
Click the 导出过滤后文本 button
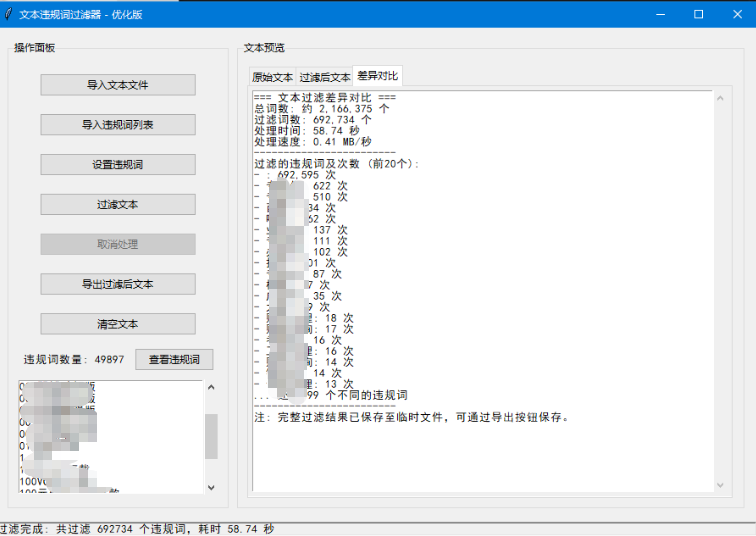click(x=118, y=285)
